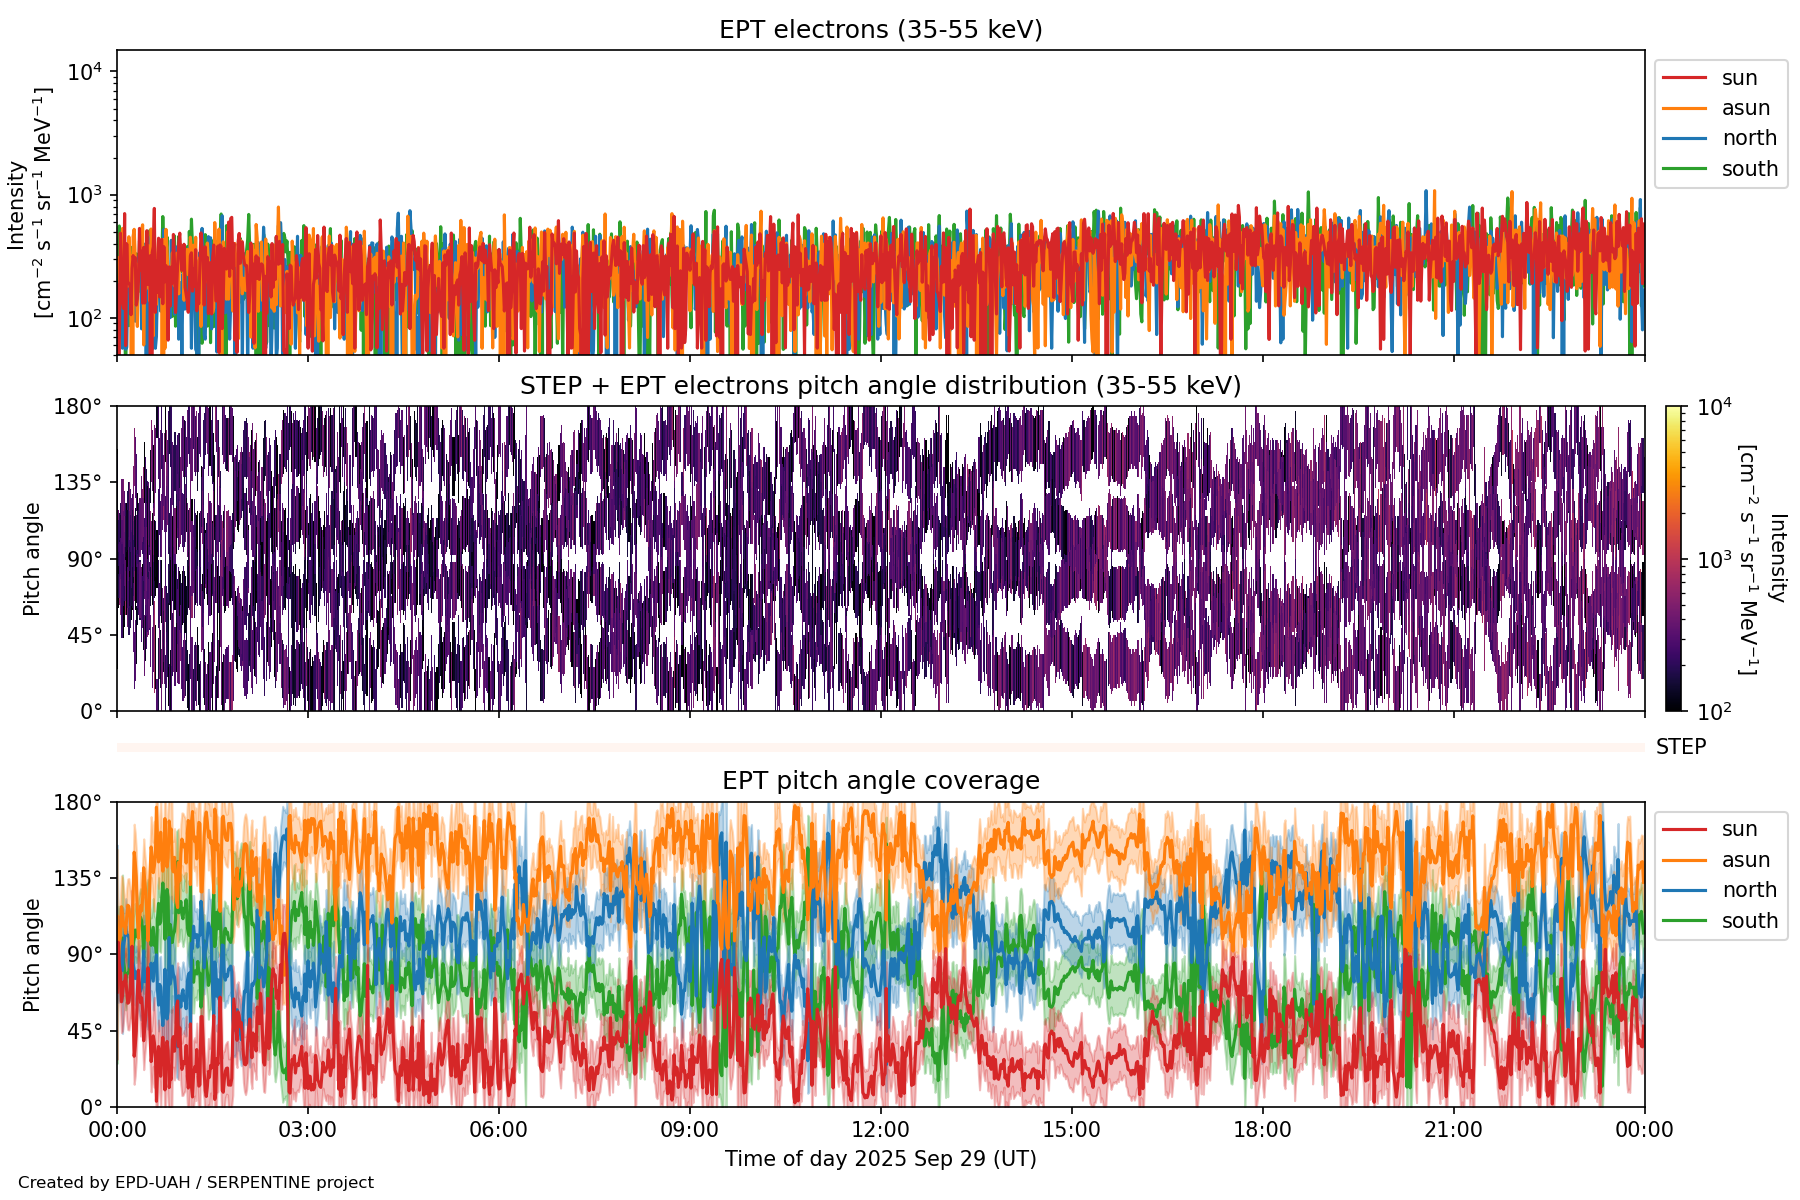Viewport: 1800px width, 1200px height.
Task: Click the 15:00 time axis tick label
Action: (1071, 1130)
